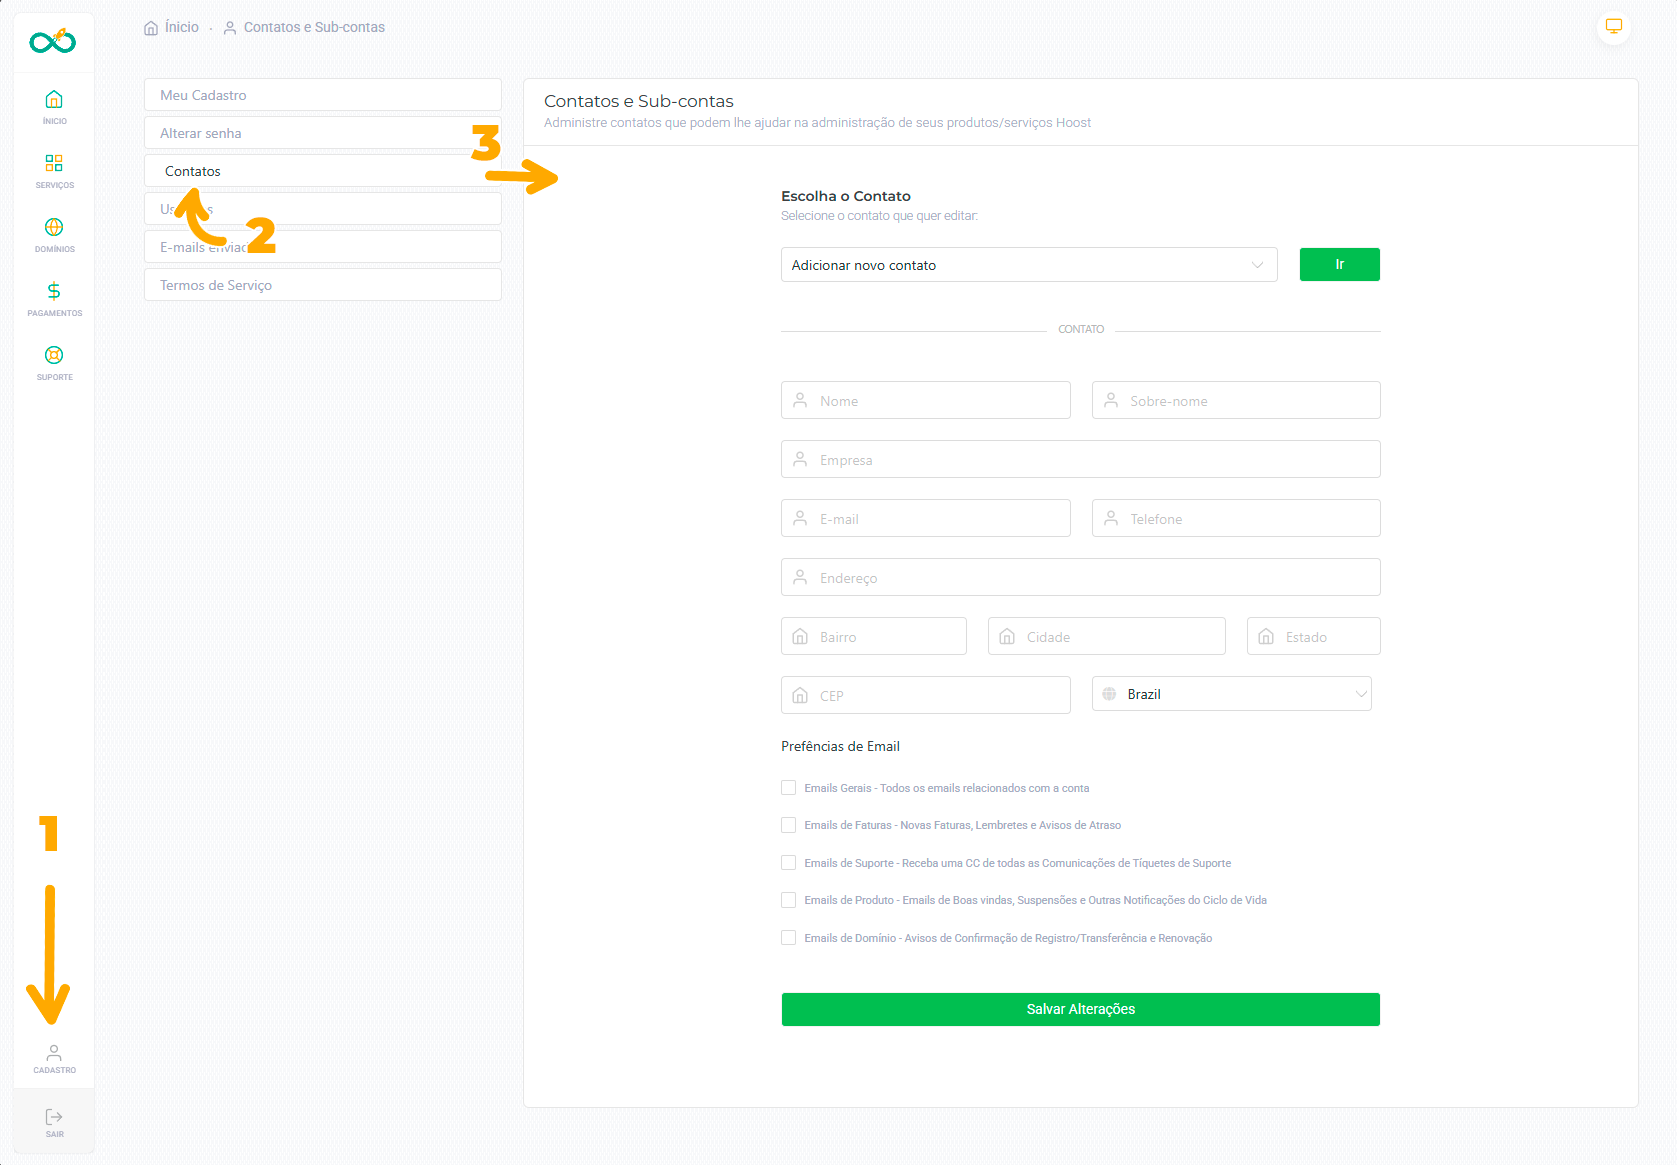This screenshot has height=1165, width=1677.
Task: Open the Cadastro user icon
Action: coord(54,1054)
